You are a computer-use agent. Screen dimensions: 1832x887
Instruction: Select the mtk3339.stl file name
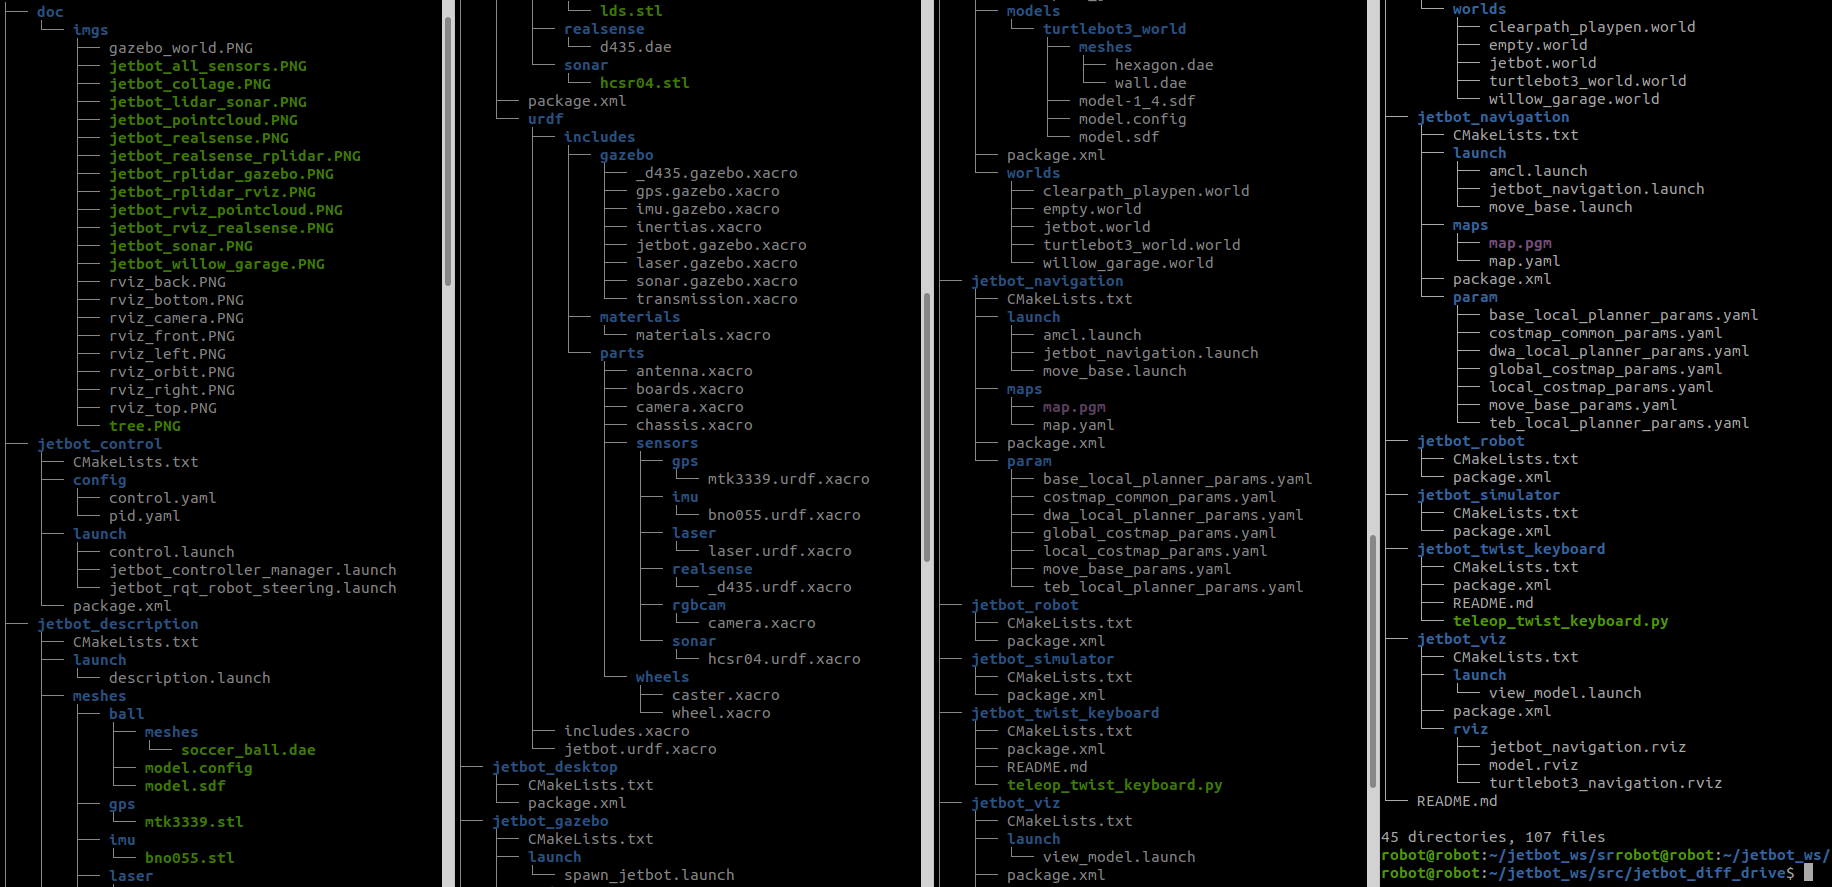point(194,822)
